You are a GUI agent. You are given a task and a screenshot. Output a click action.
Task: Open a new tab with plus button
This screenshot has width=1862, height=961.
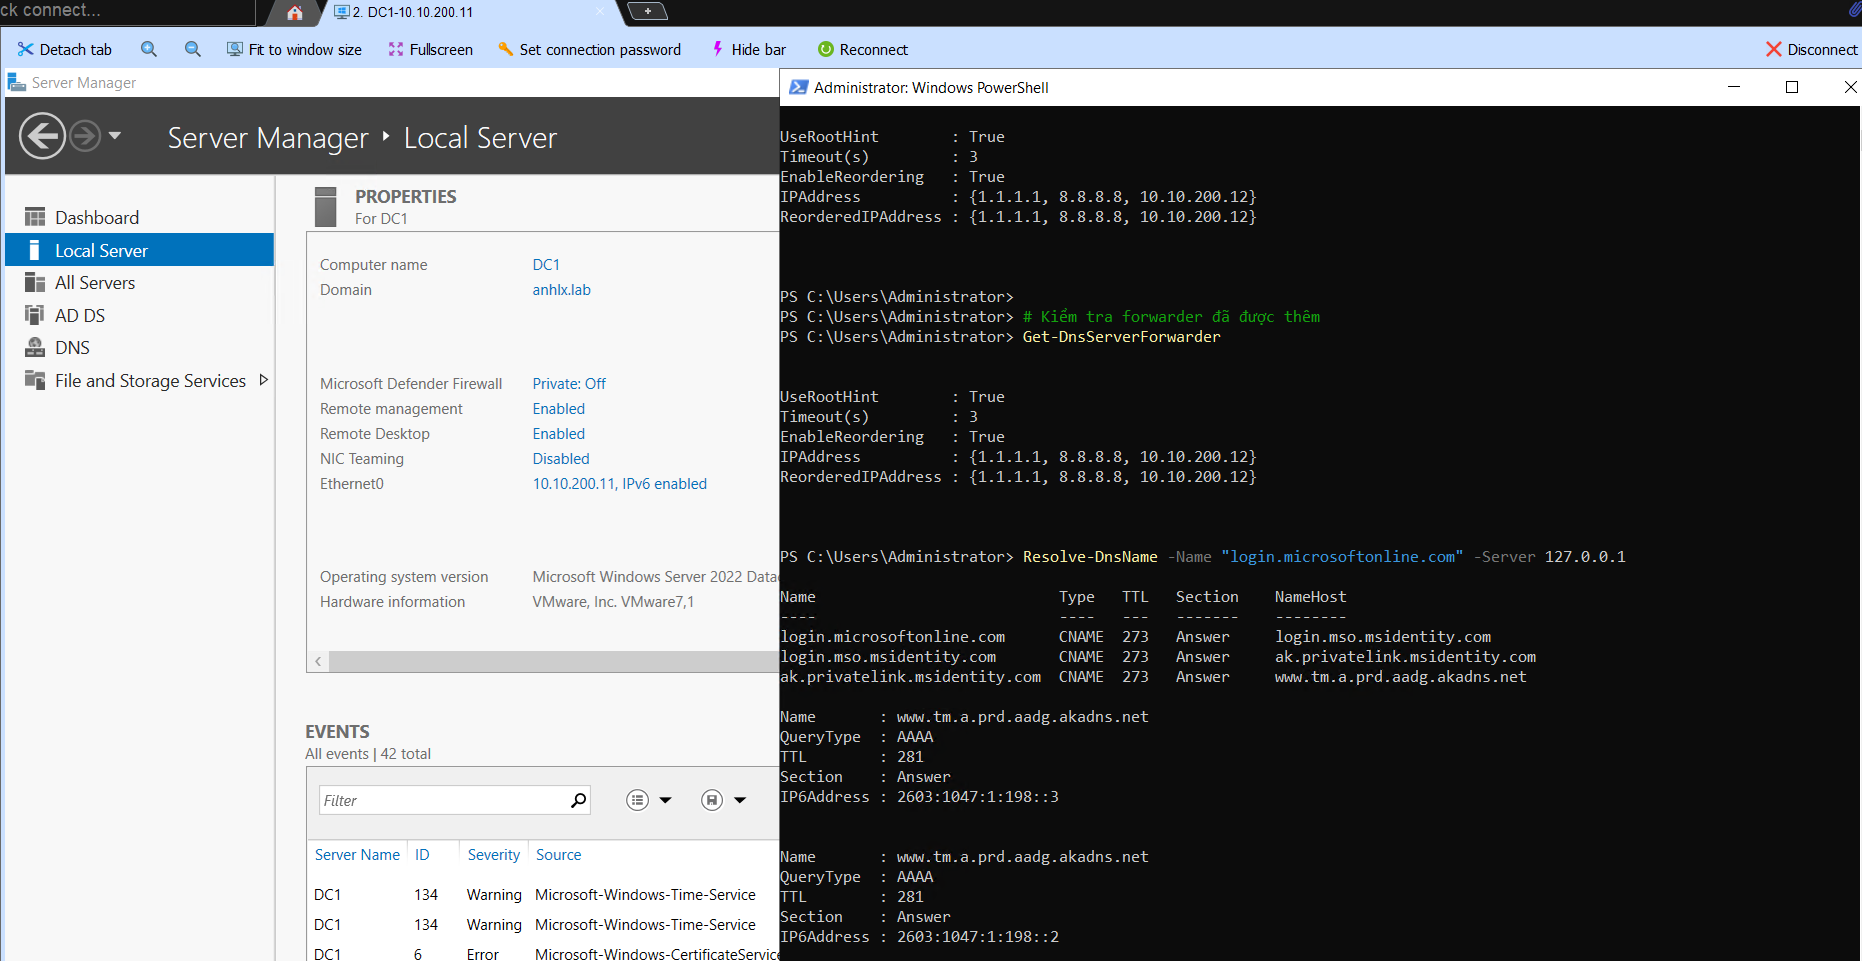tap(648, 11)
